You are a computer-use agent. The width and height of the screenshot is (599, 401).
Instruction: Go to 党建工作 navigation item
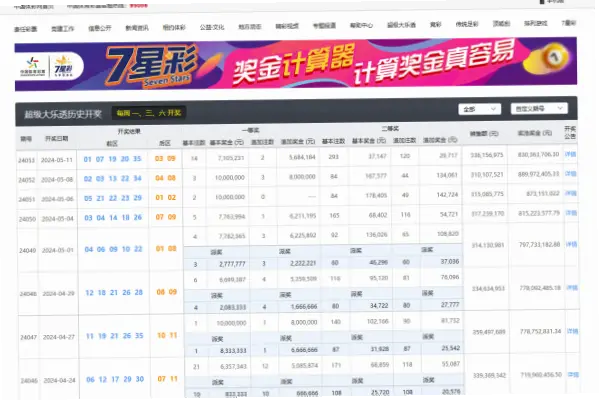tap(63, 29)
